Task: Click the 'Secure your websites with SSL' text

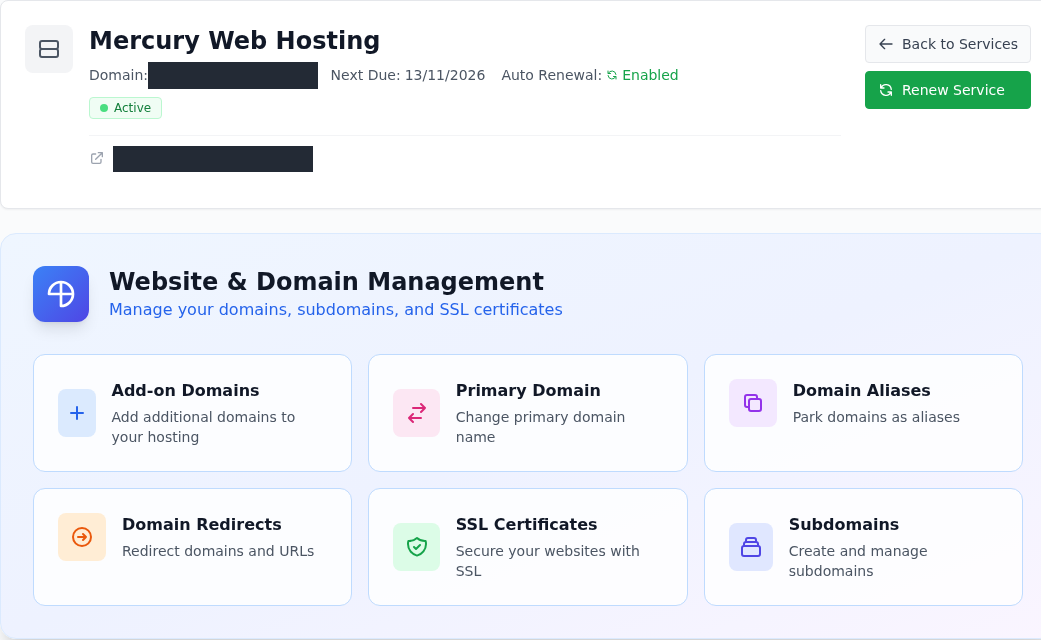Action: tap(548, 561)
